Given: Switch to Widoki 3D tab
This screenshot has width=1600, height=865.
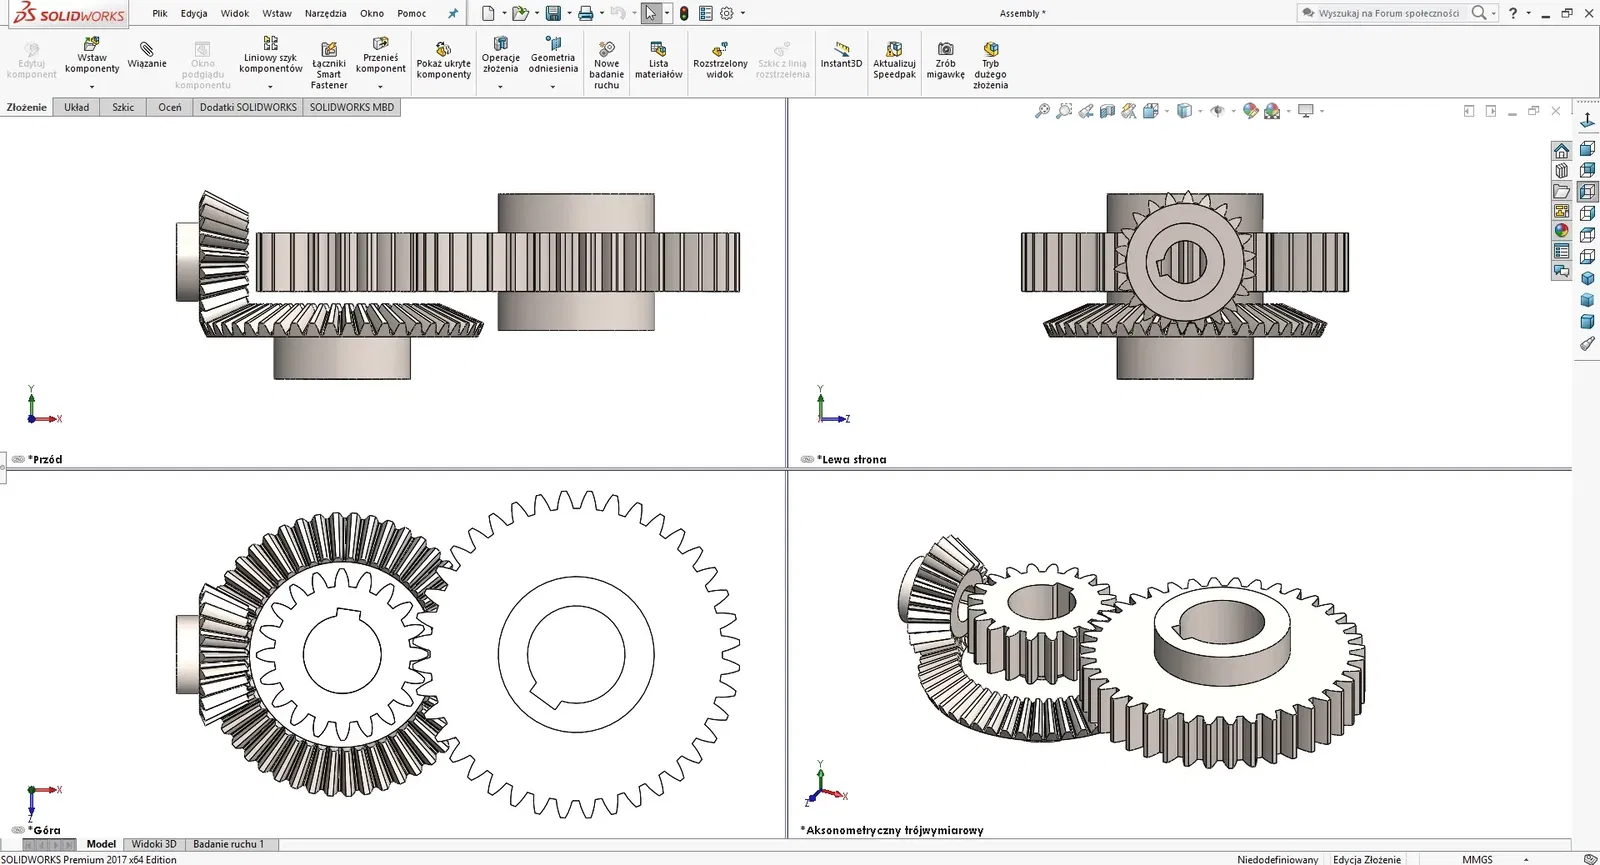Looking at the screenshot, I should pyautogui.click(x=154, y=844).
